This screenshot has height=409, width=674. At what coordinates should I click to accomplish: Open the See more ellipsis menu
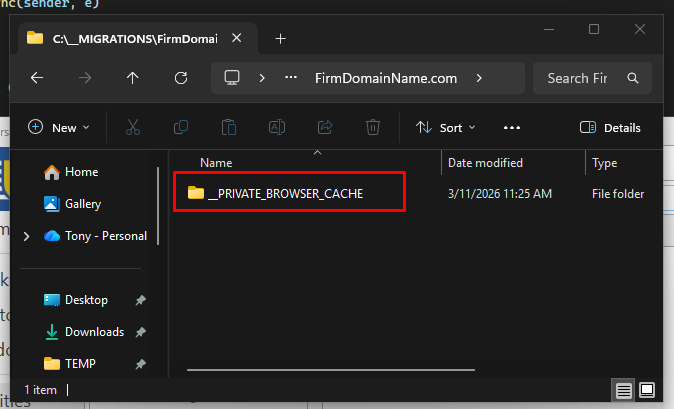(512, 127)
